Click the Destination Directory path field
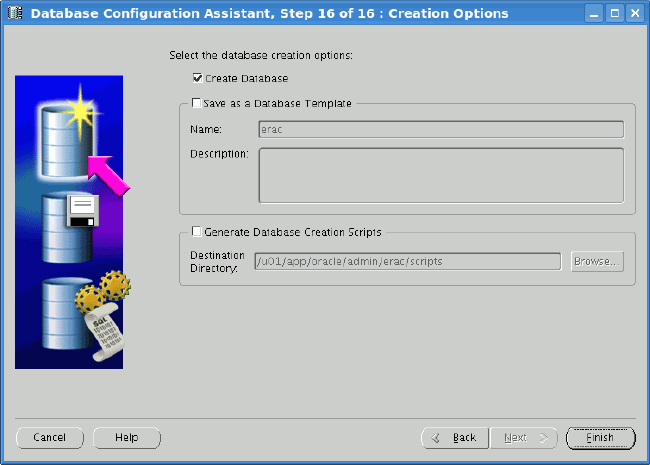The width and height of the screenshot is (650, 465). [x=407, y=261]
